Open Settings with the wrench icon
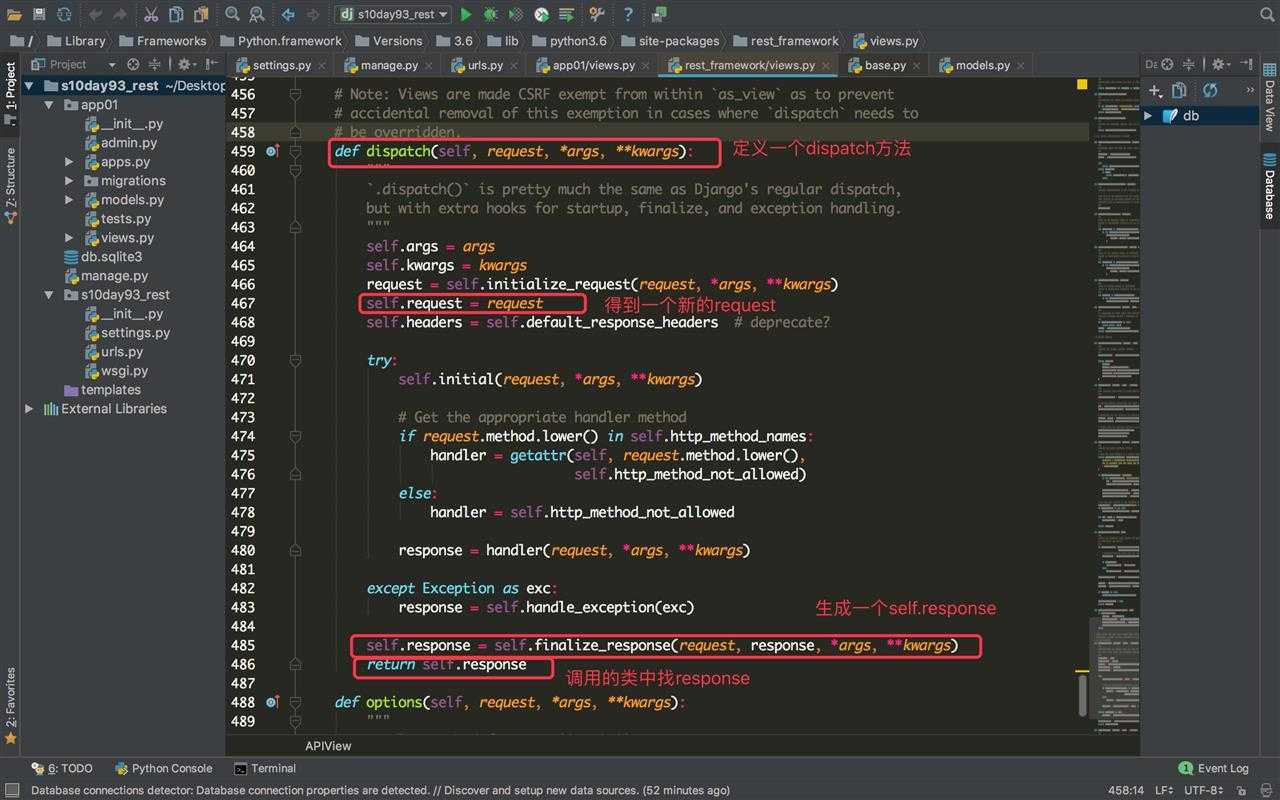The height and width of the screenshot is (800, 1280). pos(597,14)
